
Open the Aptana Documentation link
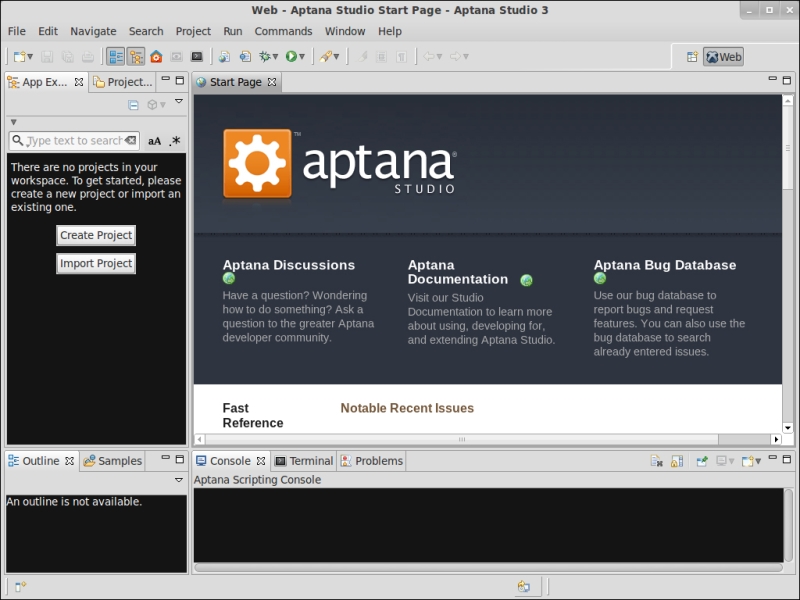coord(458,272)
